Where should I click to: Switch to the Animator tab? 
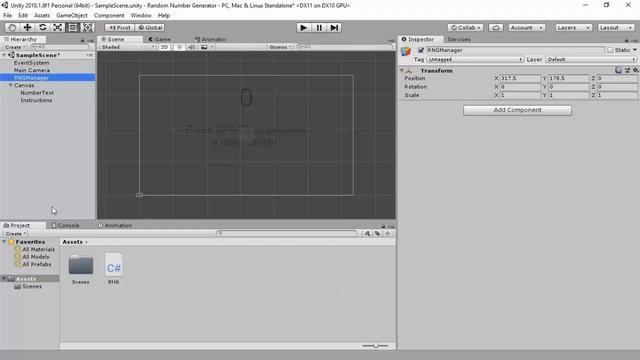(210, 39)
